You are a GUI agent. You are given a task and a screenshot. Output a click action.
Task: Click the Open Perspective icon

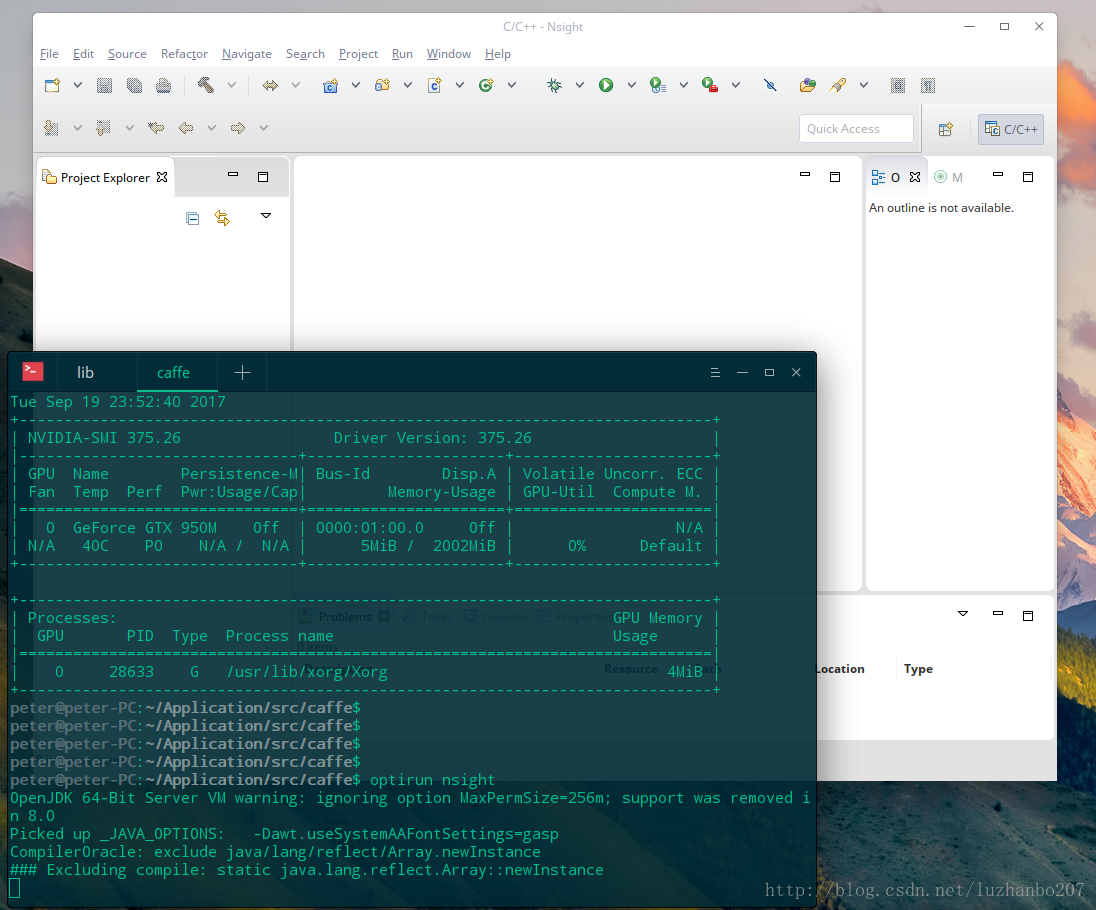[946, 129]
